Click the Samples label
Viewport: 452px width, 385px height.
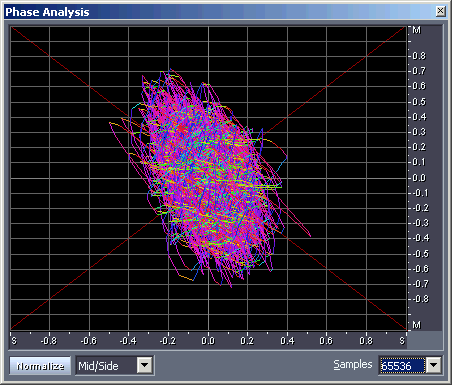tap(353, 364)
